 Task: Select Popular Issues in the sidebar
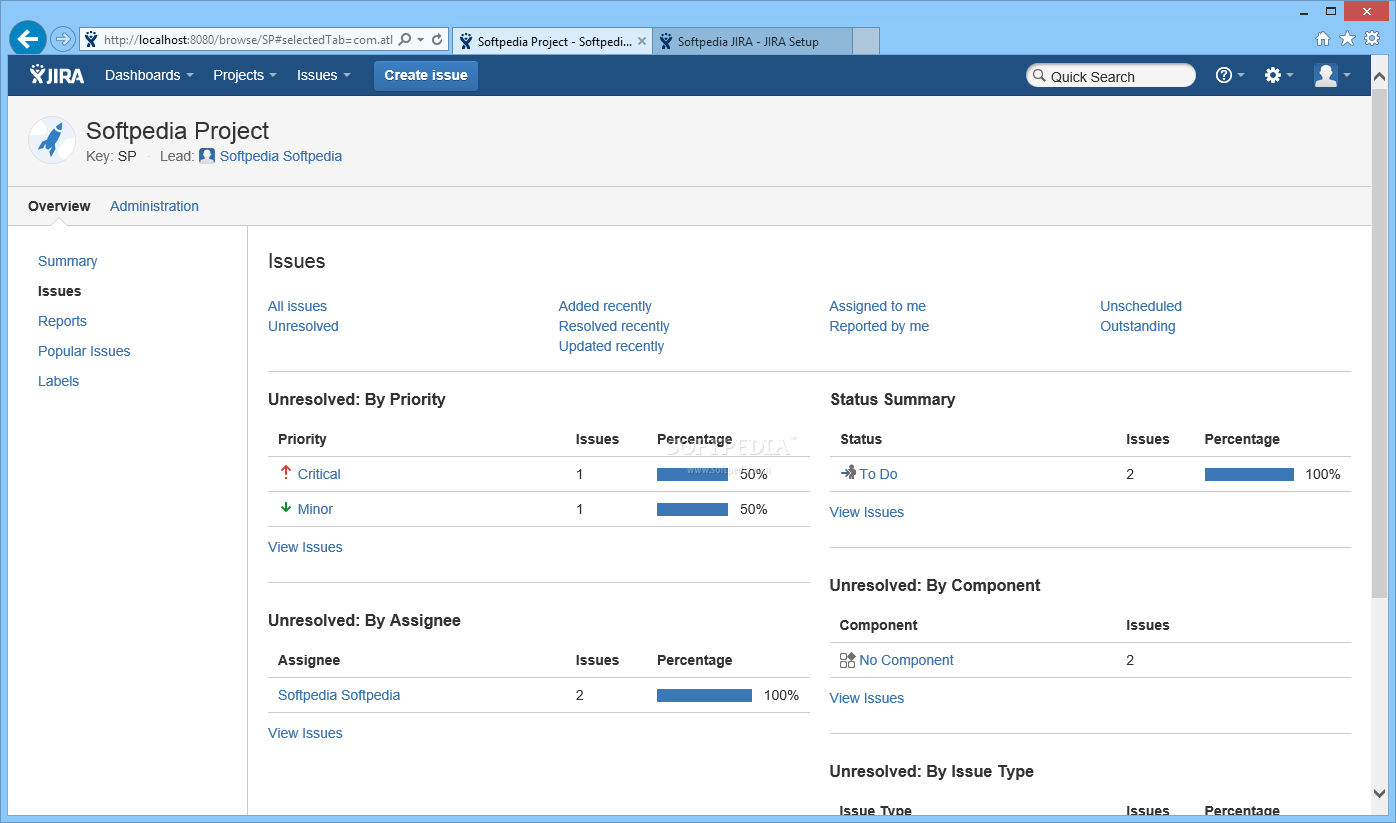click(84, 351)
